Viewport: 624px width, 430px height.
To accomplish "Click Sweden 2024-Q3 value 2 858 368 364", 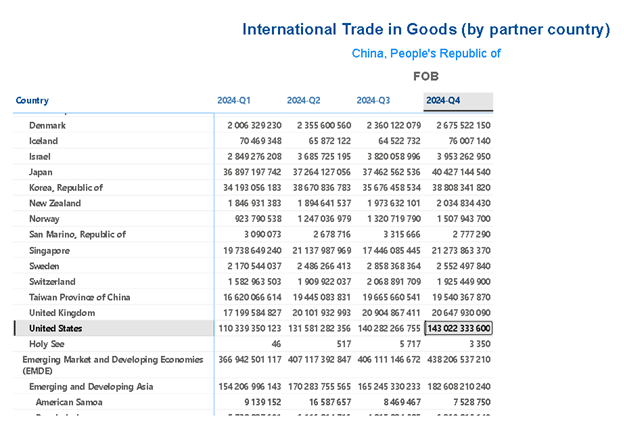I will click(394, 266).
